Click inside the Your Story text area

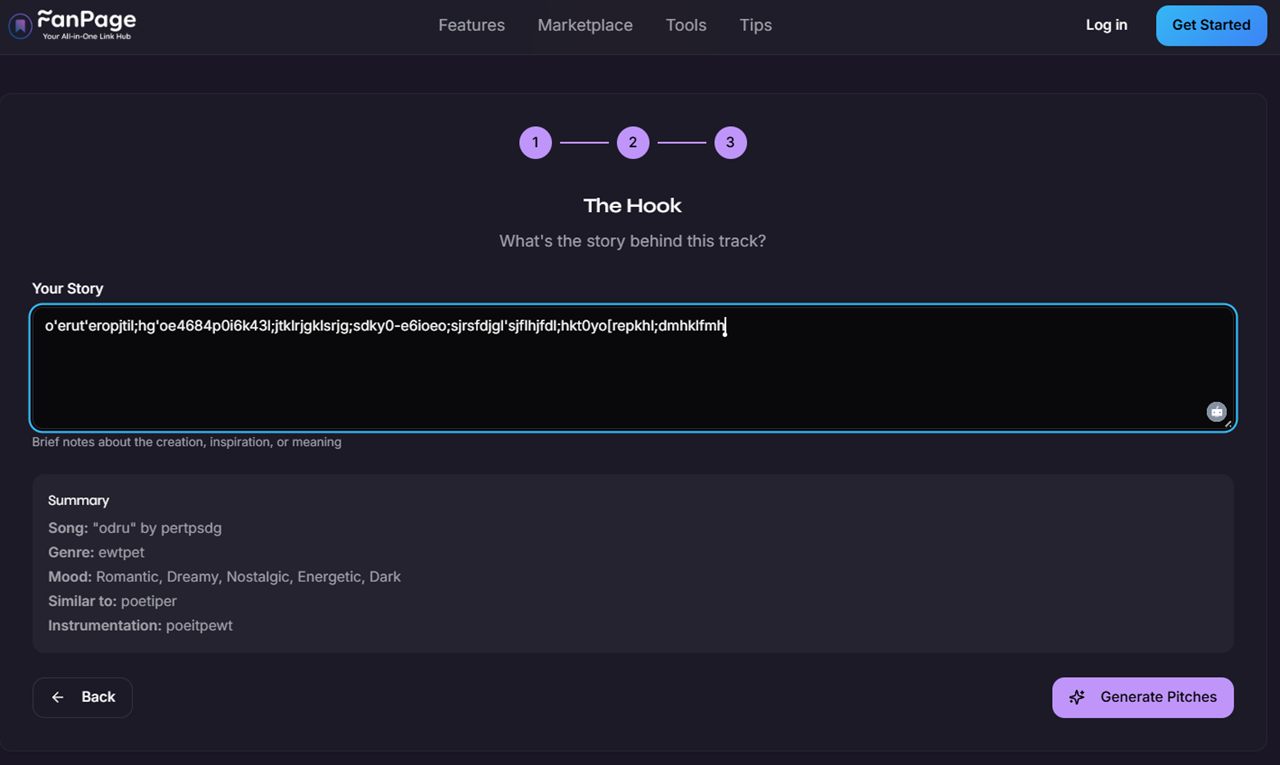click(632, 368)
